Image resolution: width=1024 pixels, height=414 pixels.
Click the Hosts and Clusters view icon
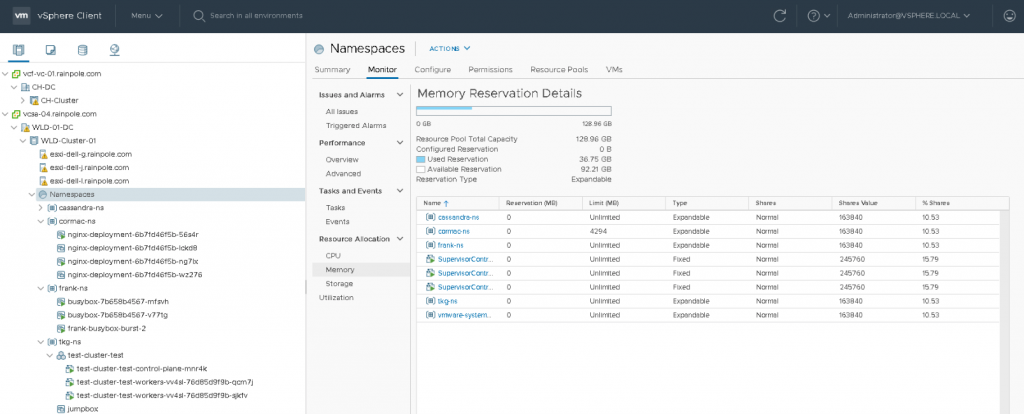(x=17, y=49)
